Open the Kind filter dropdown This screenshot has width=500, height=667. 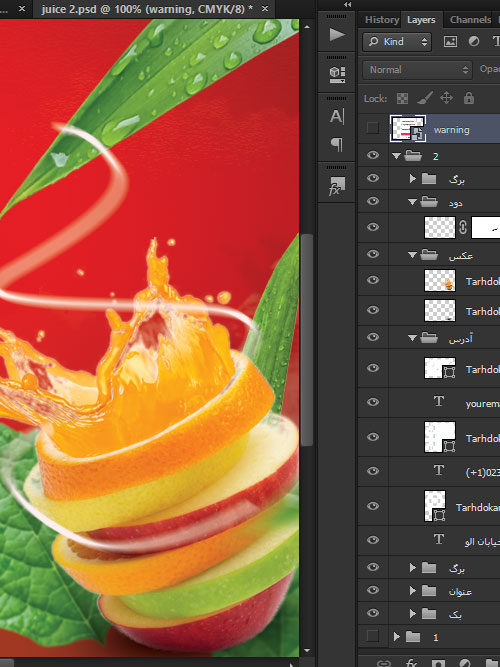[x=397, y=42]
